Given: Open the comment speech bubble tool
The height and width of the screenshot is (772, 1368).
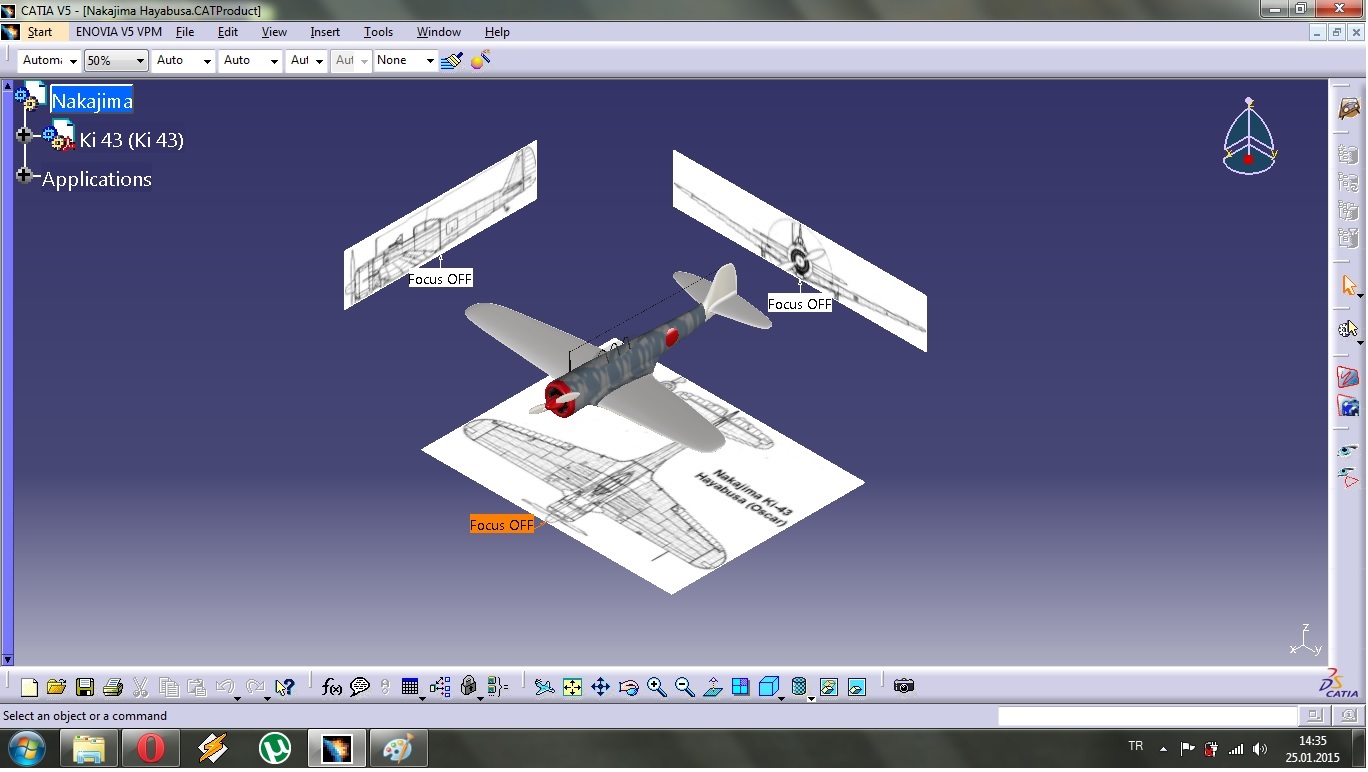Looking at the screenshot, I should (360, 687).
